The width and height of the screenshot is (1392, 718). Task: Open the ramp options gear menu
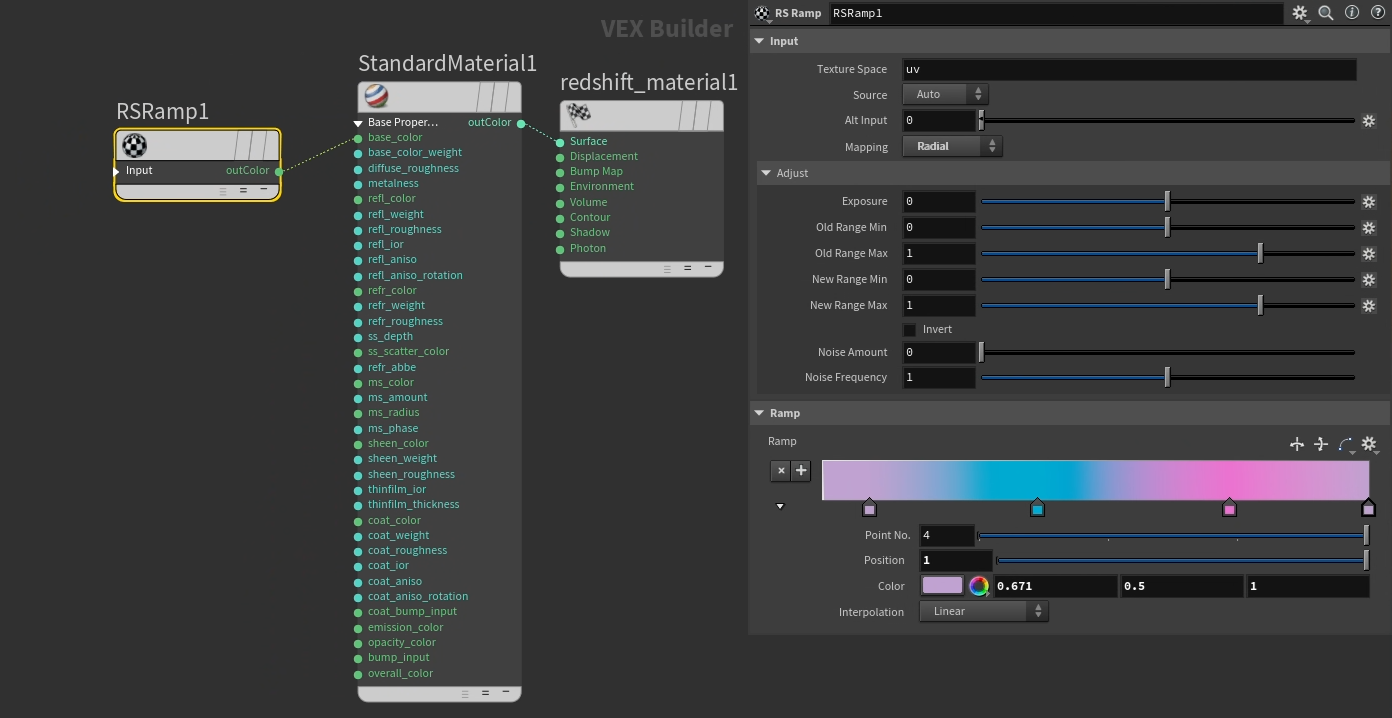[1369, 444]
